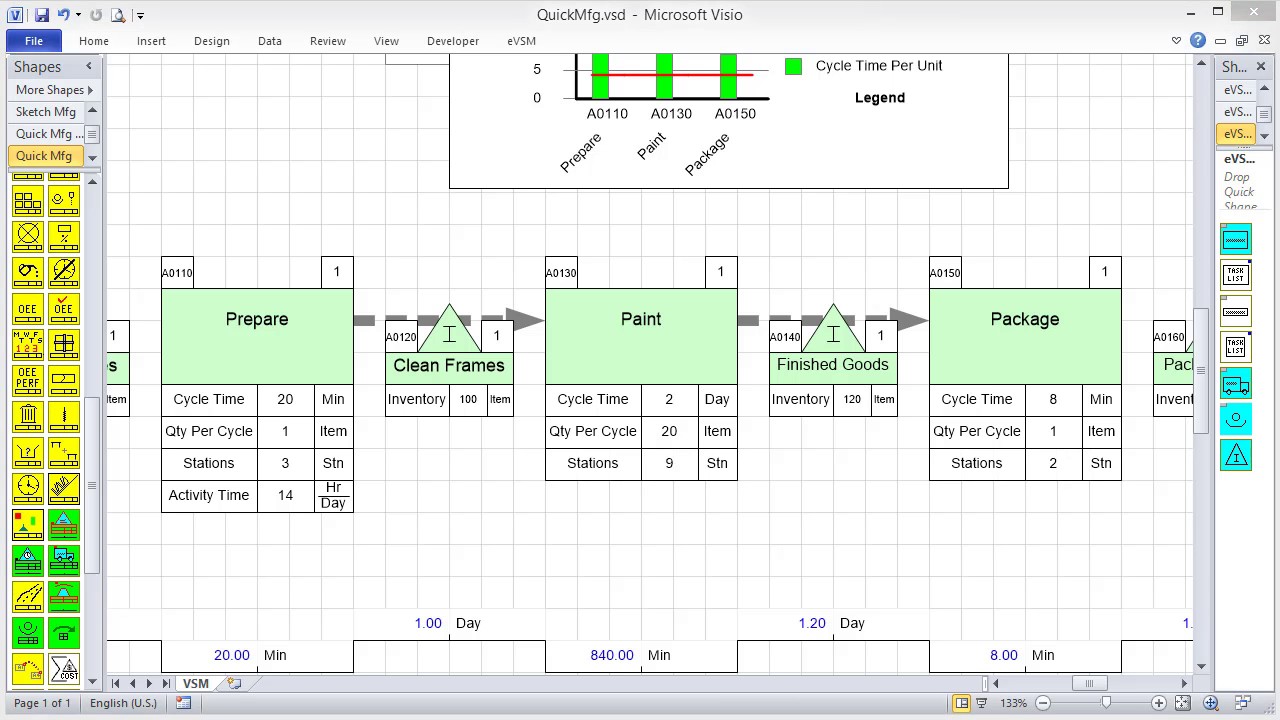
Task: Select the trash bin shape
Action: 28,416
